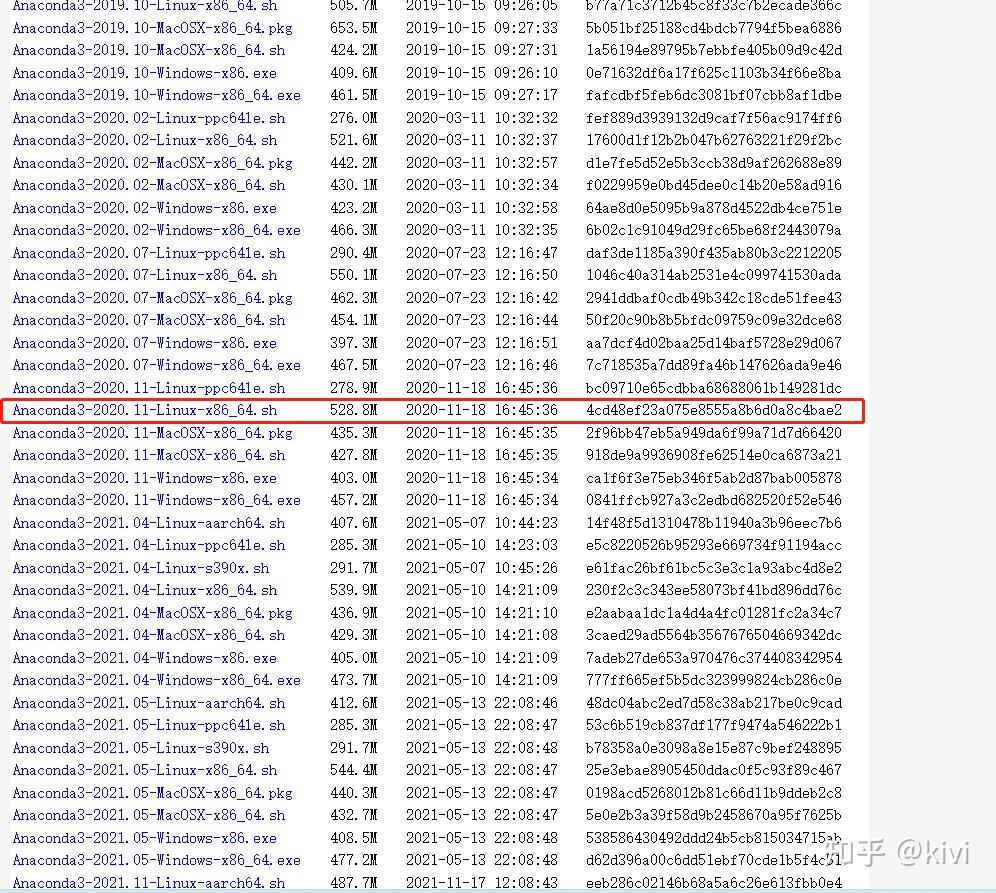Download Anaconda3-2020.11-MacOSX-x86_64.pkg
The height and width of the screenshot is (893, 996).
click(152, 433)
